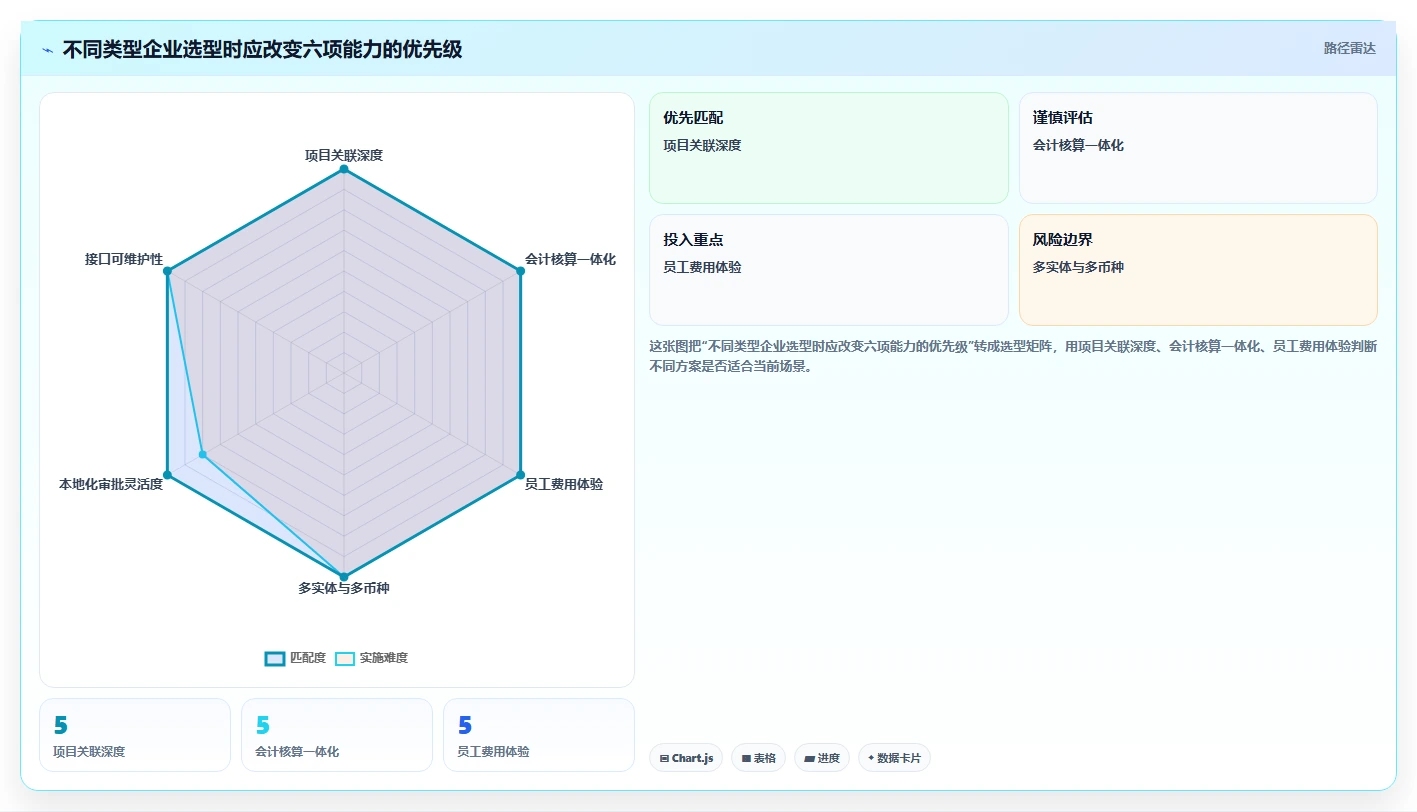The width and height of the screenshot is (1417, 812).
Task: Toggle the 匹配度 legend swatch
Action: coord(275,658)
